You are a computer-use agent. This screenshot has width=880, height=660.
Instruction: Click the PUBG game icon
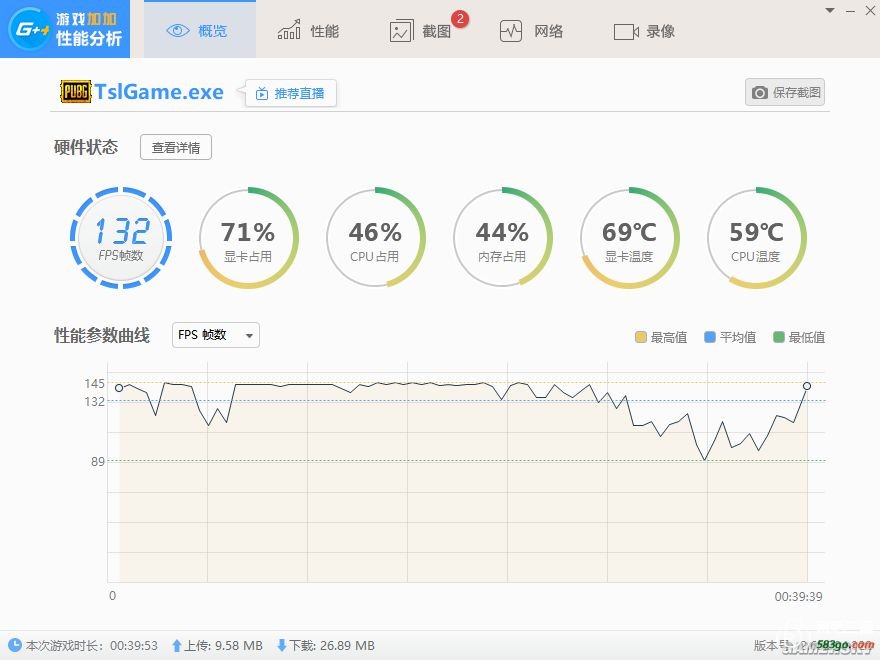click(75, 92)
